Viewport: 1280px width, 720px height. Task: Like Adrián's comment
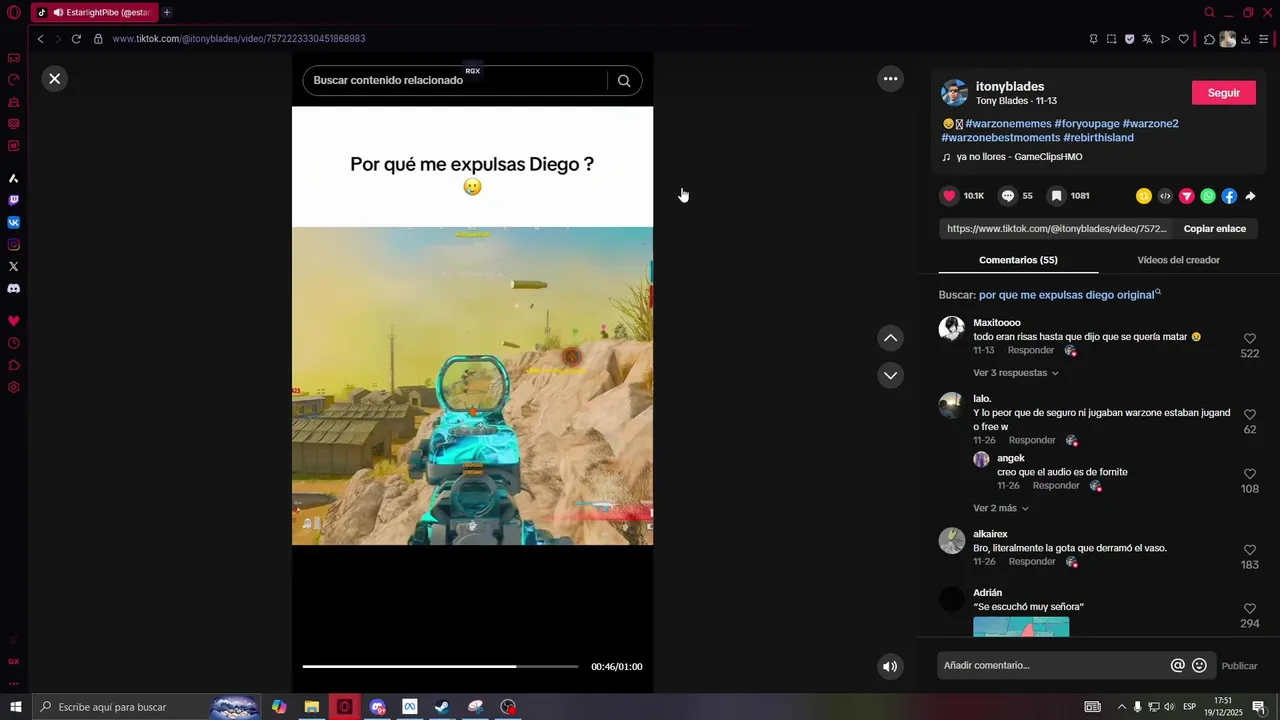[1249, 608]
